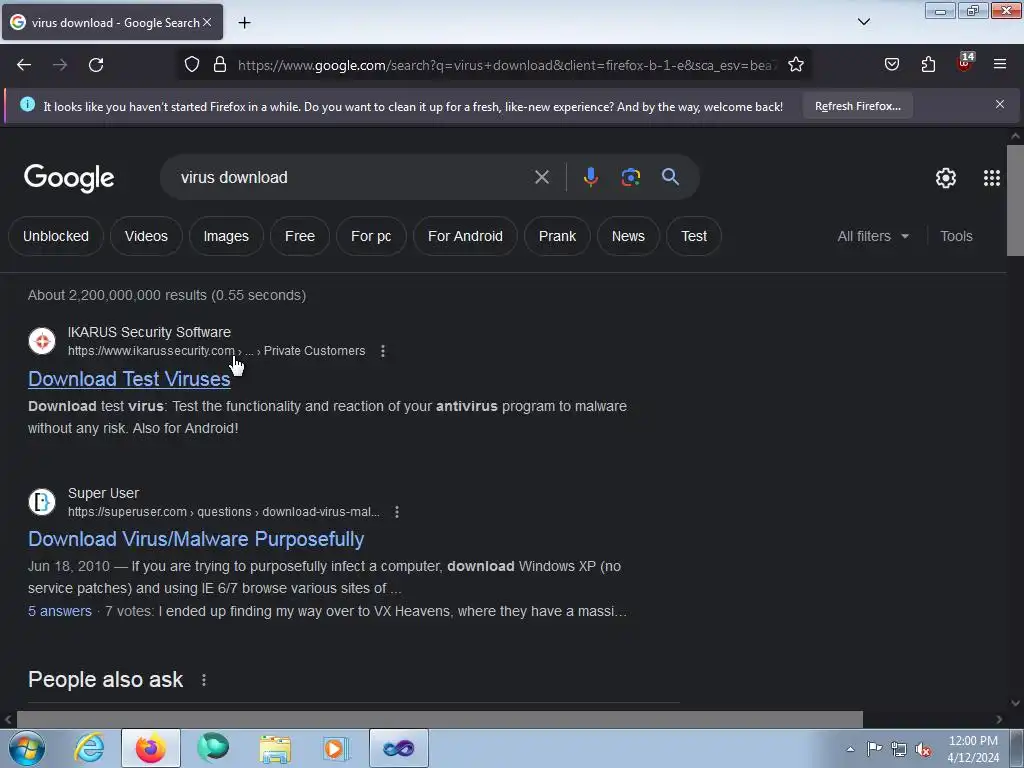This screenshot has width=1024, height=768.
Task: View site security lock info
Action: [x=220, y=65]
